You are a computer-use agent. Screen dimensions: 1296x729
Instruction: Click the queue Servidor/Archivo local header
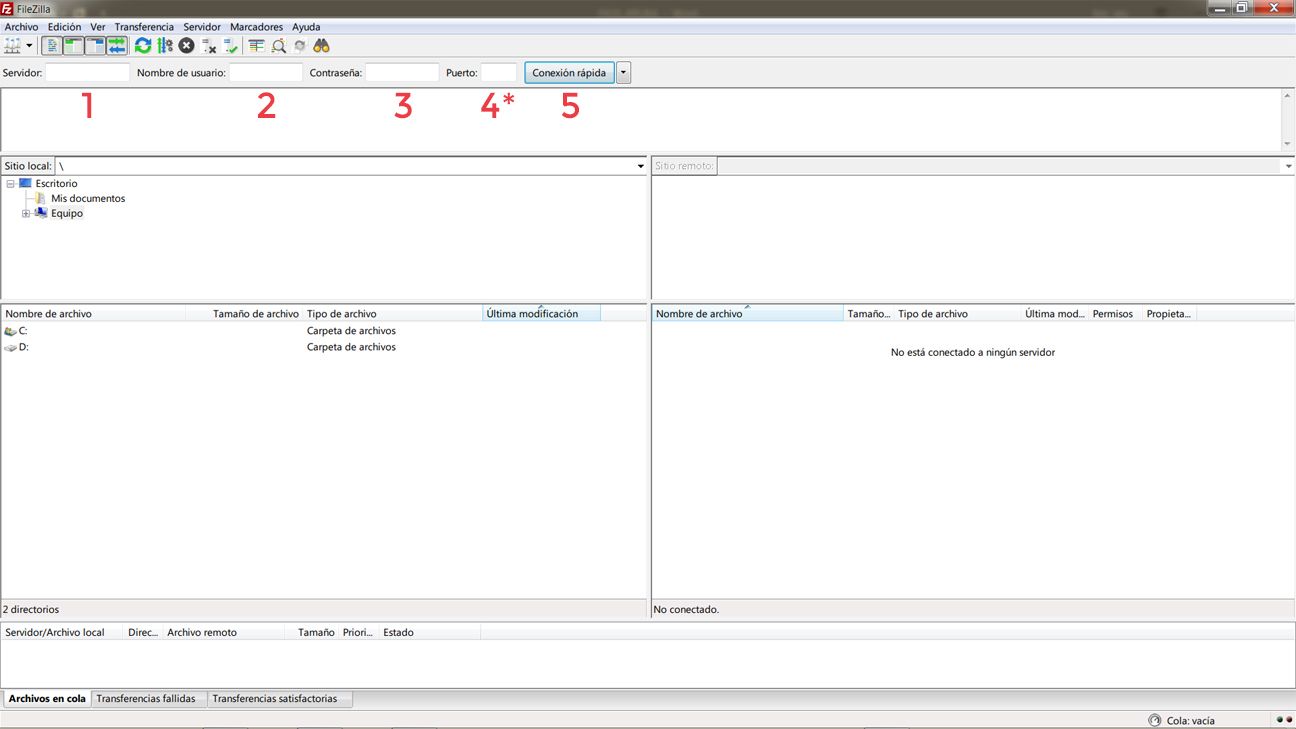63,633
